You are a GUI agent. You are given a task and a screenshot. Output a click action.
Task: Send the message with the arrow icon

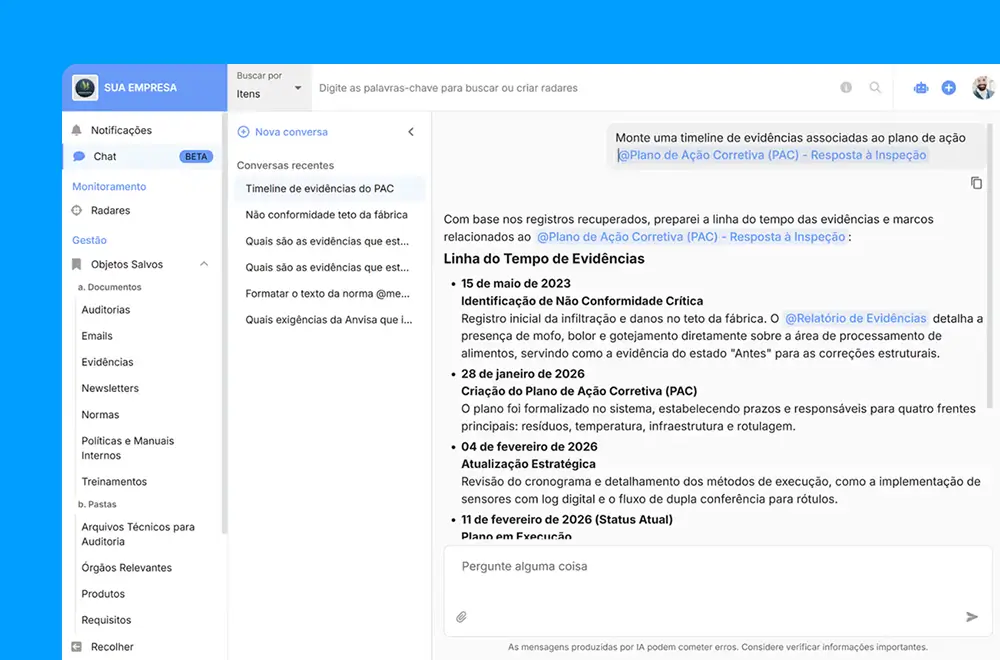tap(971, 617)
